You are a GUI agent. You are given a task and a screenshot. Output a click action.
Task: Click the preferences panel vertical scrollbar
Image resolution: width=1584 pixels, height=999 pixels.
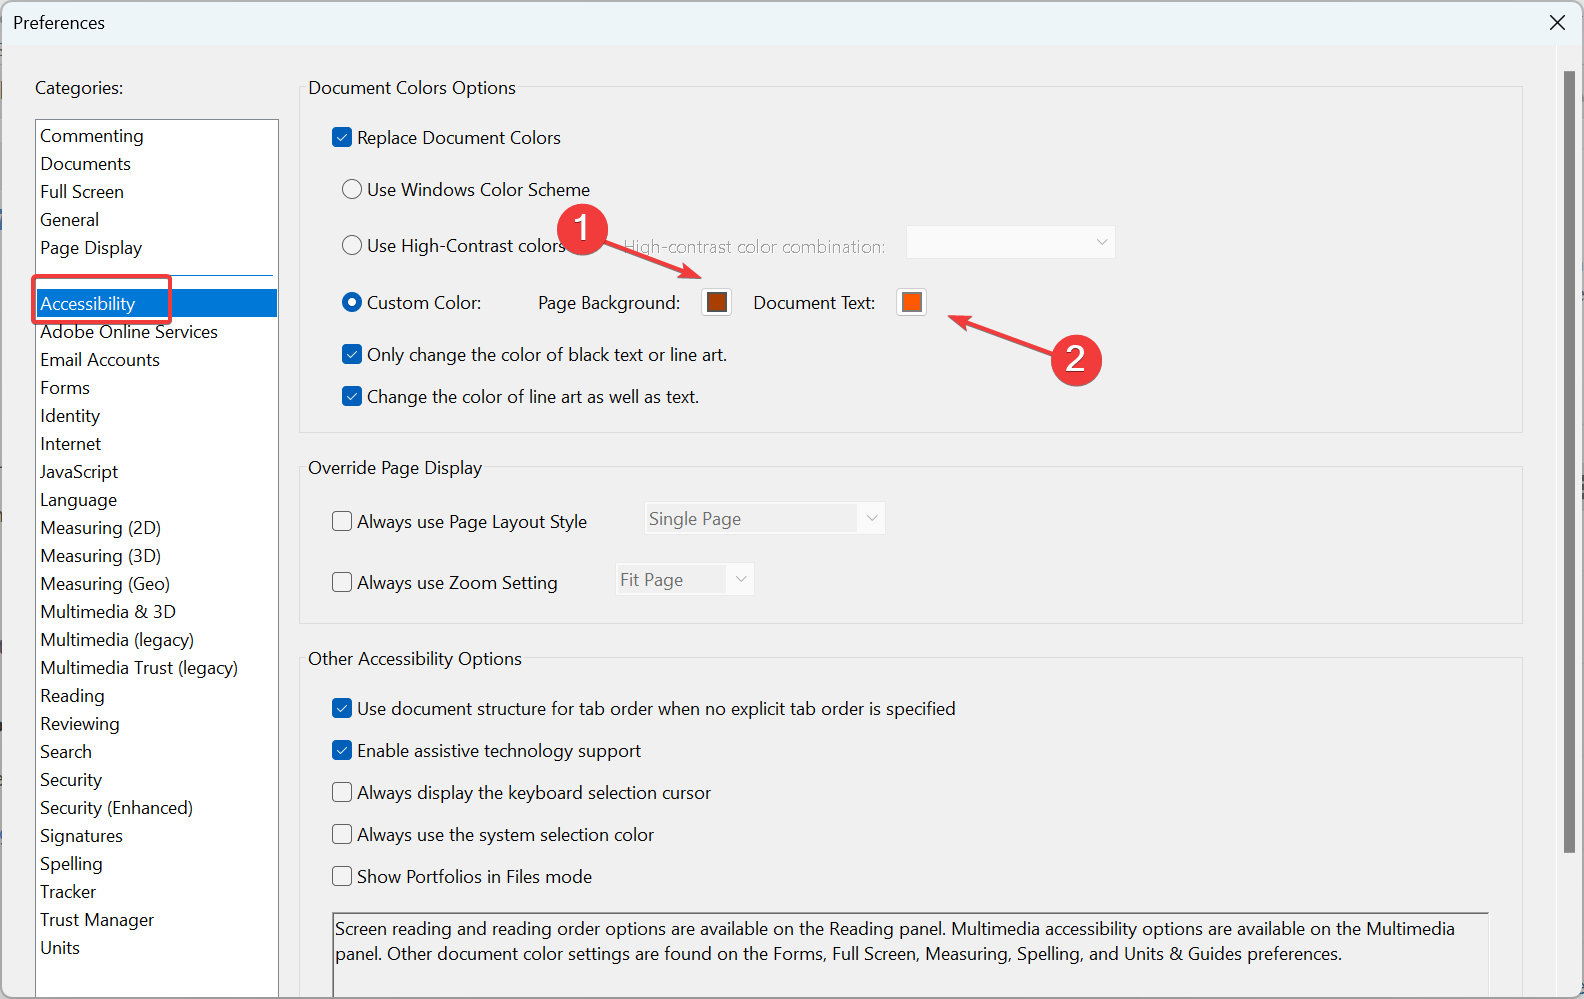pyautogui.click(x=1569, y=460)
